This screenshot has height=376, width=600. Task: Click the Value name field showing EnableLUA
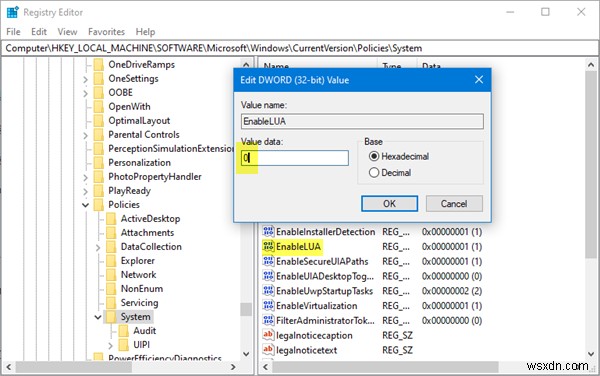tap(362, 121)
